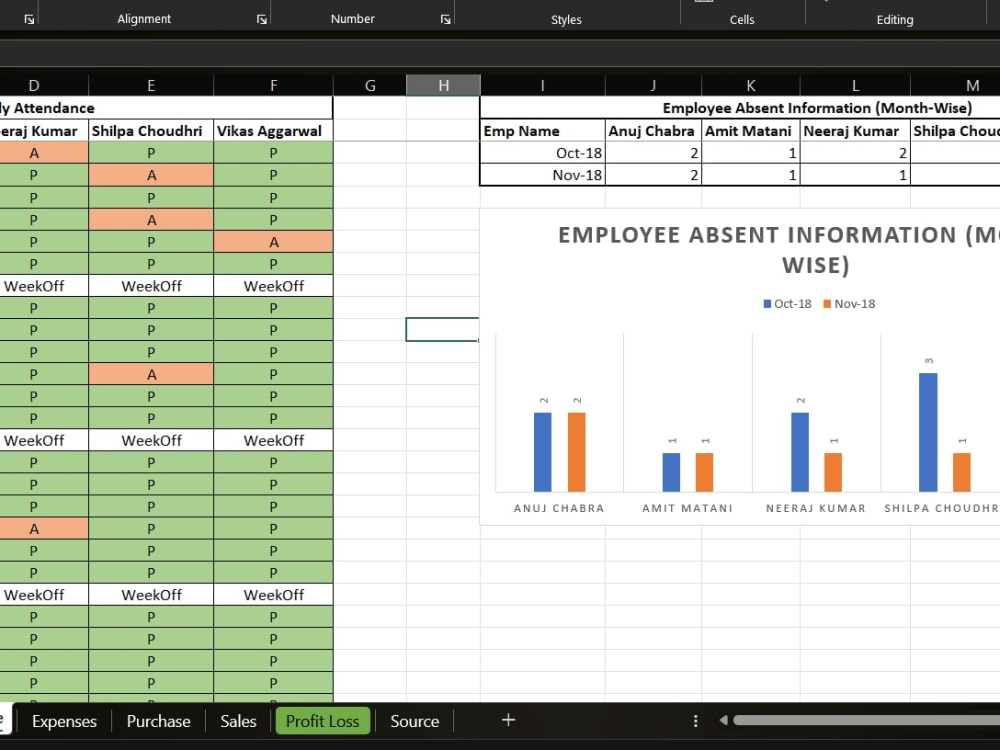Click the selected empty cell in column H
1000x750 pixels.
click(x=443, y=330)
